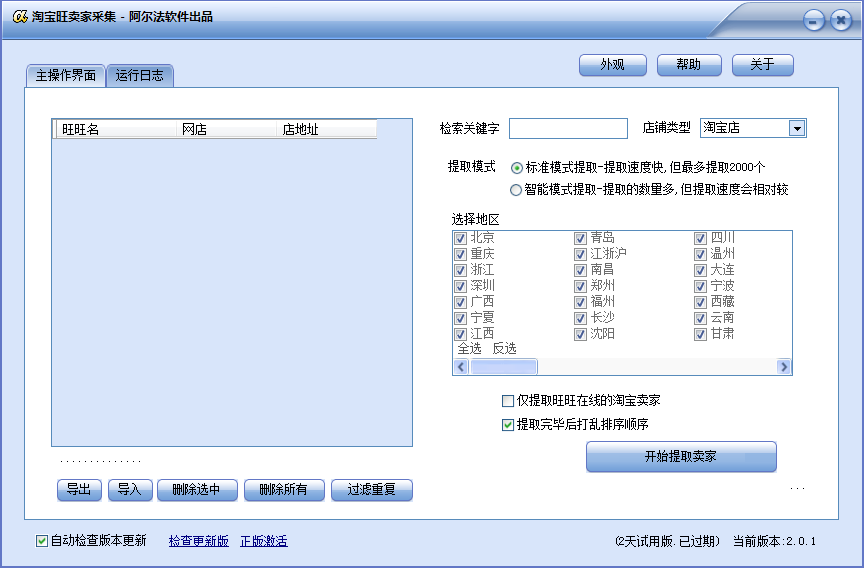Click 全选 to select all regions
The height and width of the screenshot is (568, 864).
[469, 349]
